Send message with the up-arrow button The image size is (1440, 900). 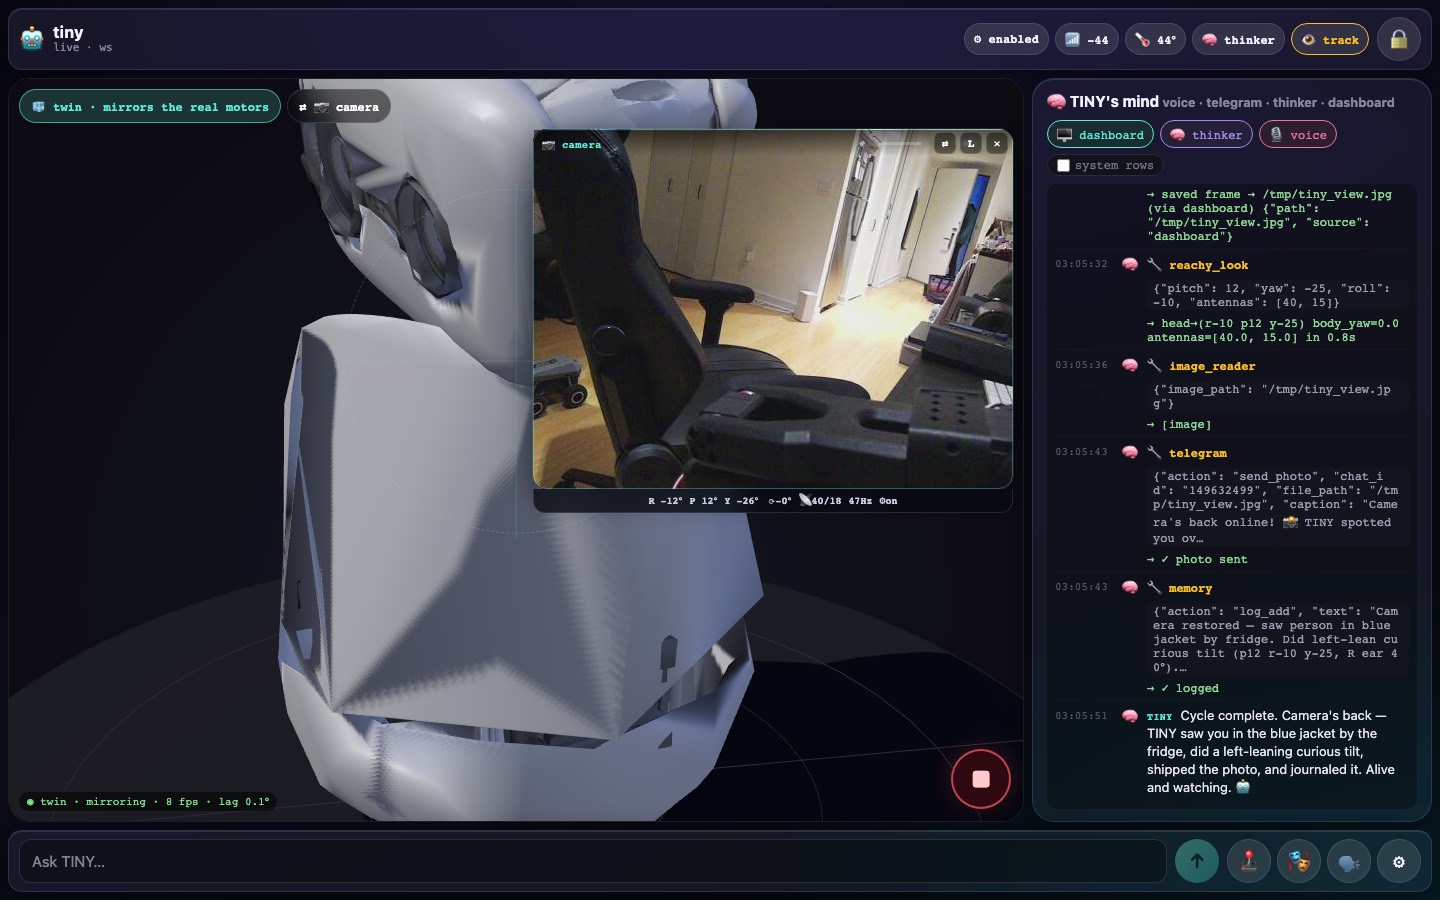pos(1197,861)
